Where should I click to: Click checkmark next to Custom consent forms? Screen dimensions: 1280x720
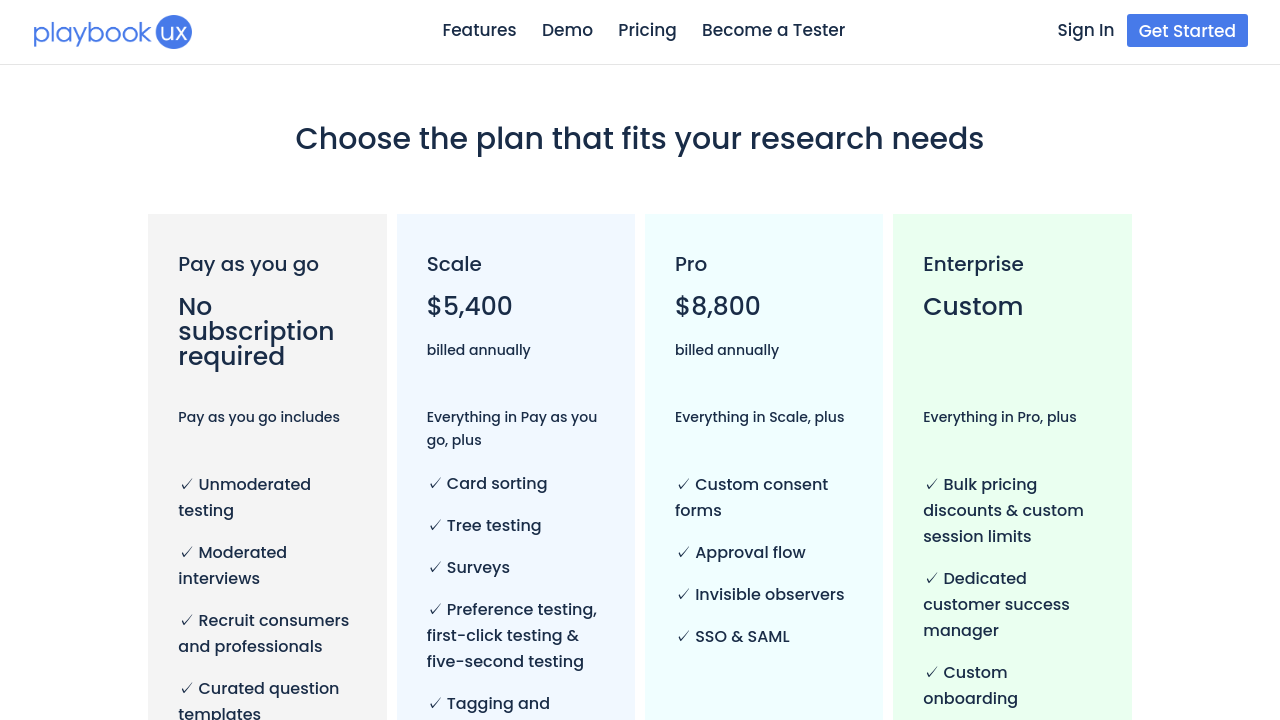click(x=683, y=485)
